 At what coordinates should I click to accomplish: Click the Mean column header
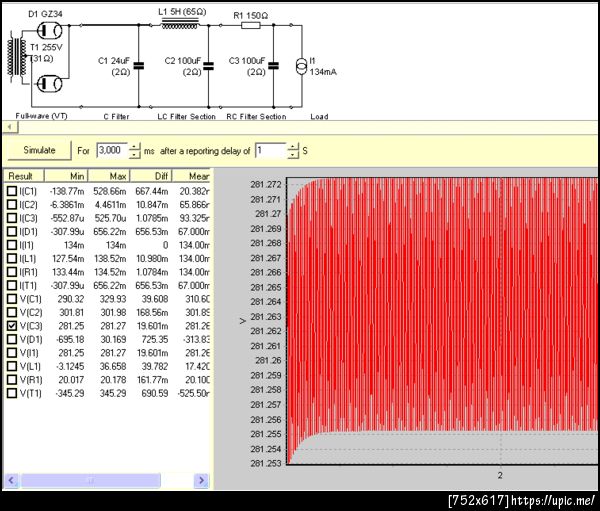tap(191, 176)
